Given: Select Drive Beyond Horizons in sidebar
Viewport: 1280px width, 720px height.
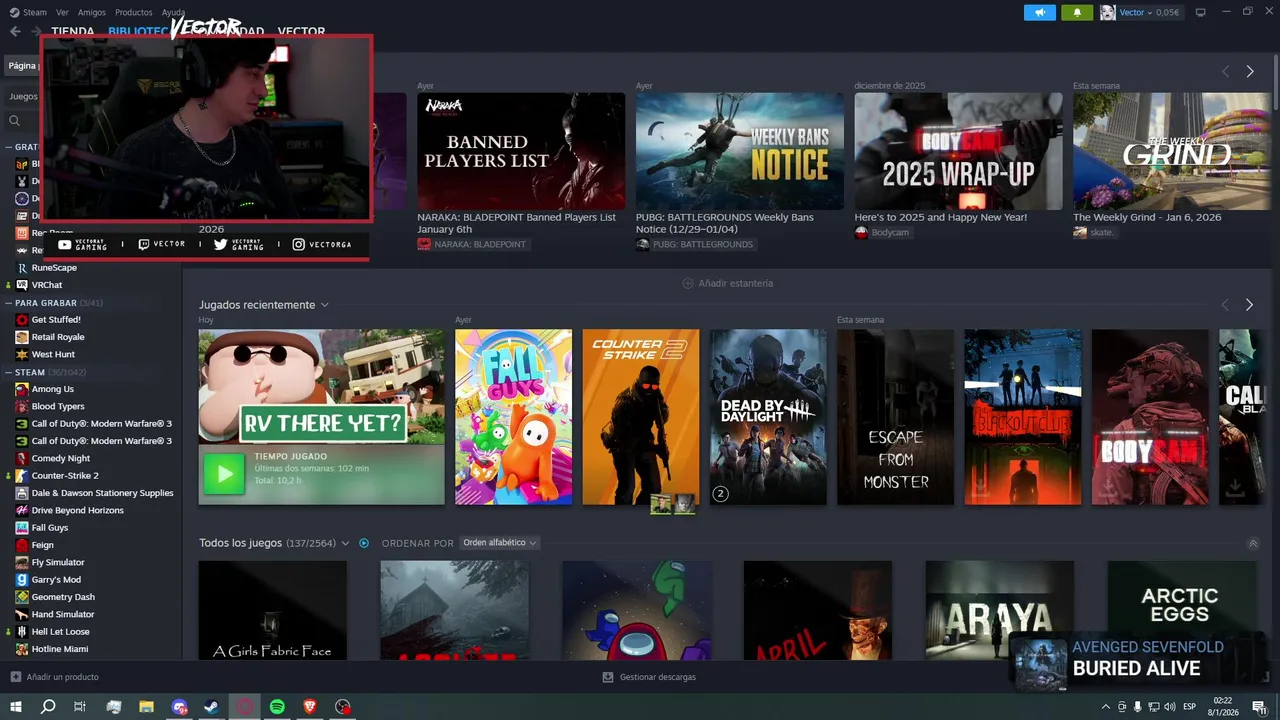Looking at the screenshot, I should click(78, 510).
